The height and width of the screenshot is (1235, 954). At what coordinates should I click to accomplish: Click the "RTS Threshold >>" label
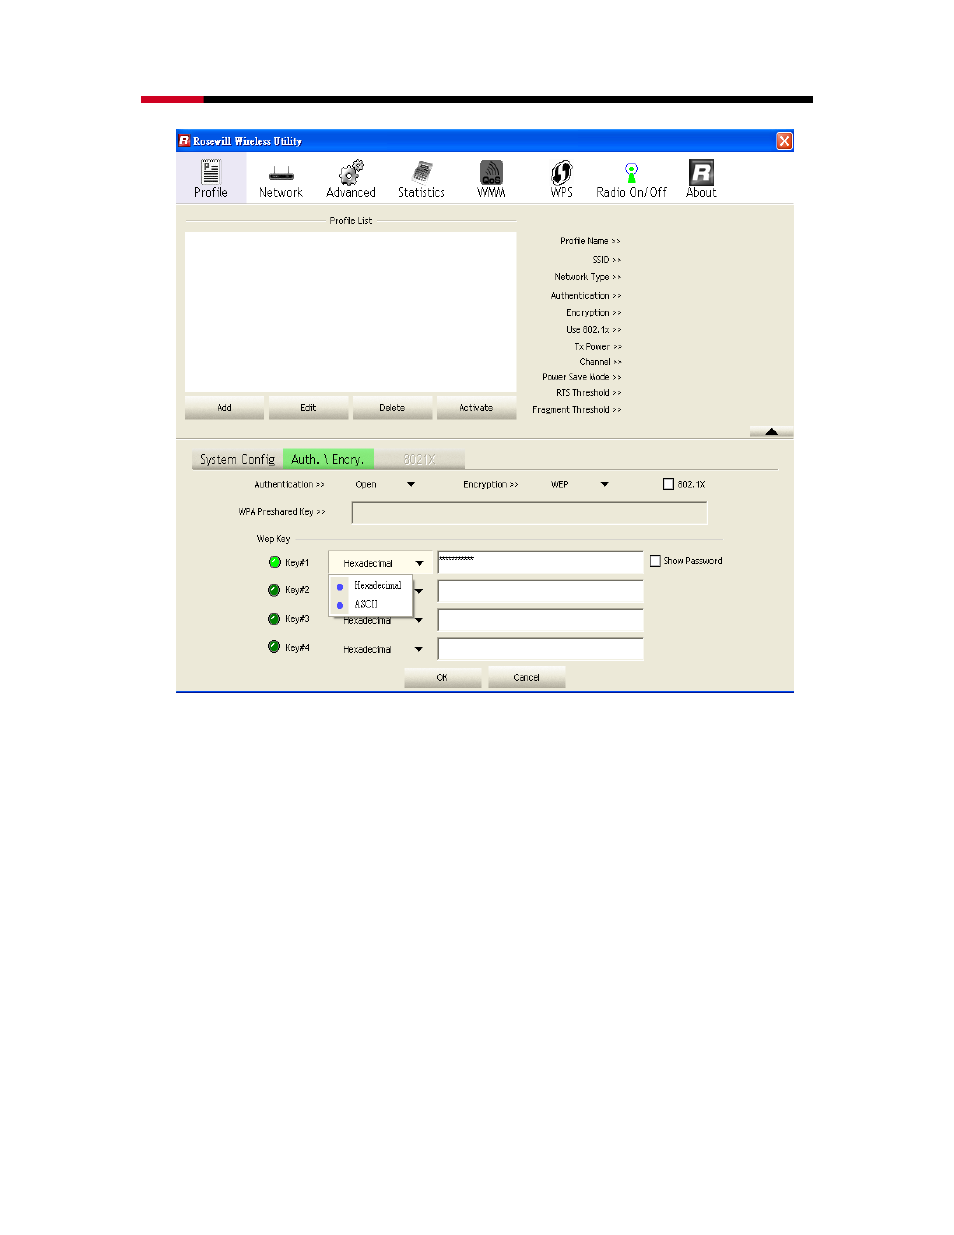(x=588, y=393)
